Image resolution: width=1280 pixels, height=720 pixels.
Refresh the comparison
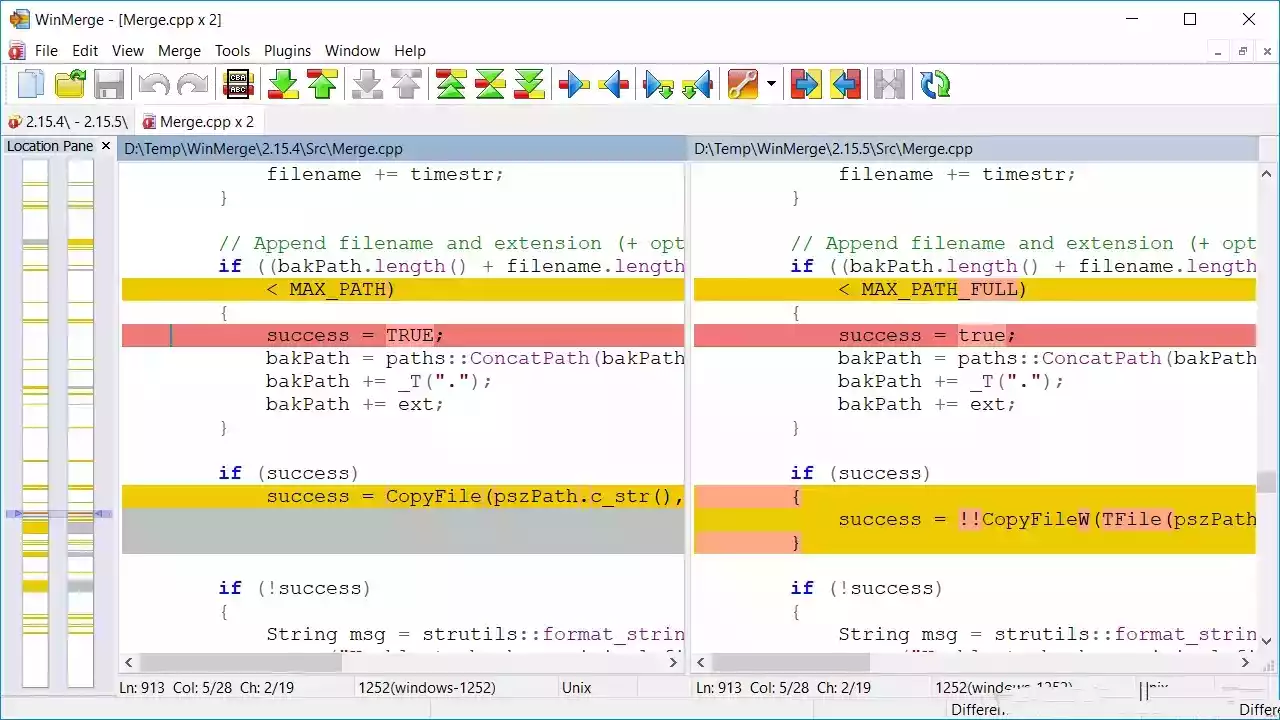[x=935, y=84]
